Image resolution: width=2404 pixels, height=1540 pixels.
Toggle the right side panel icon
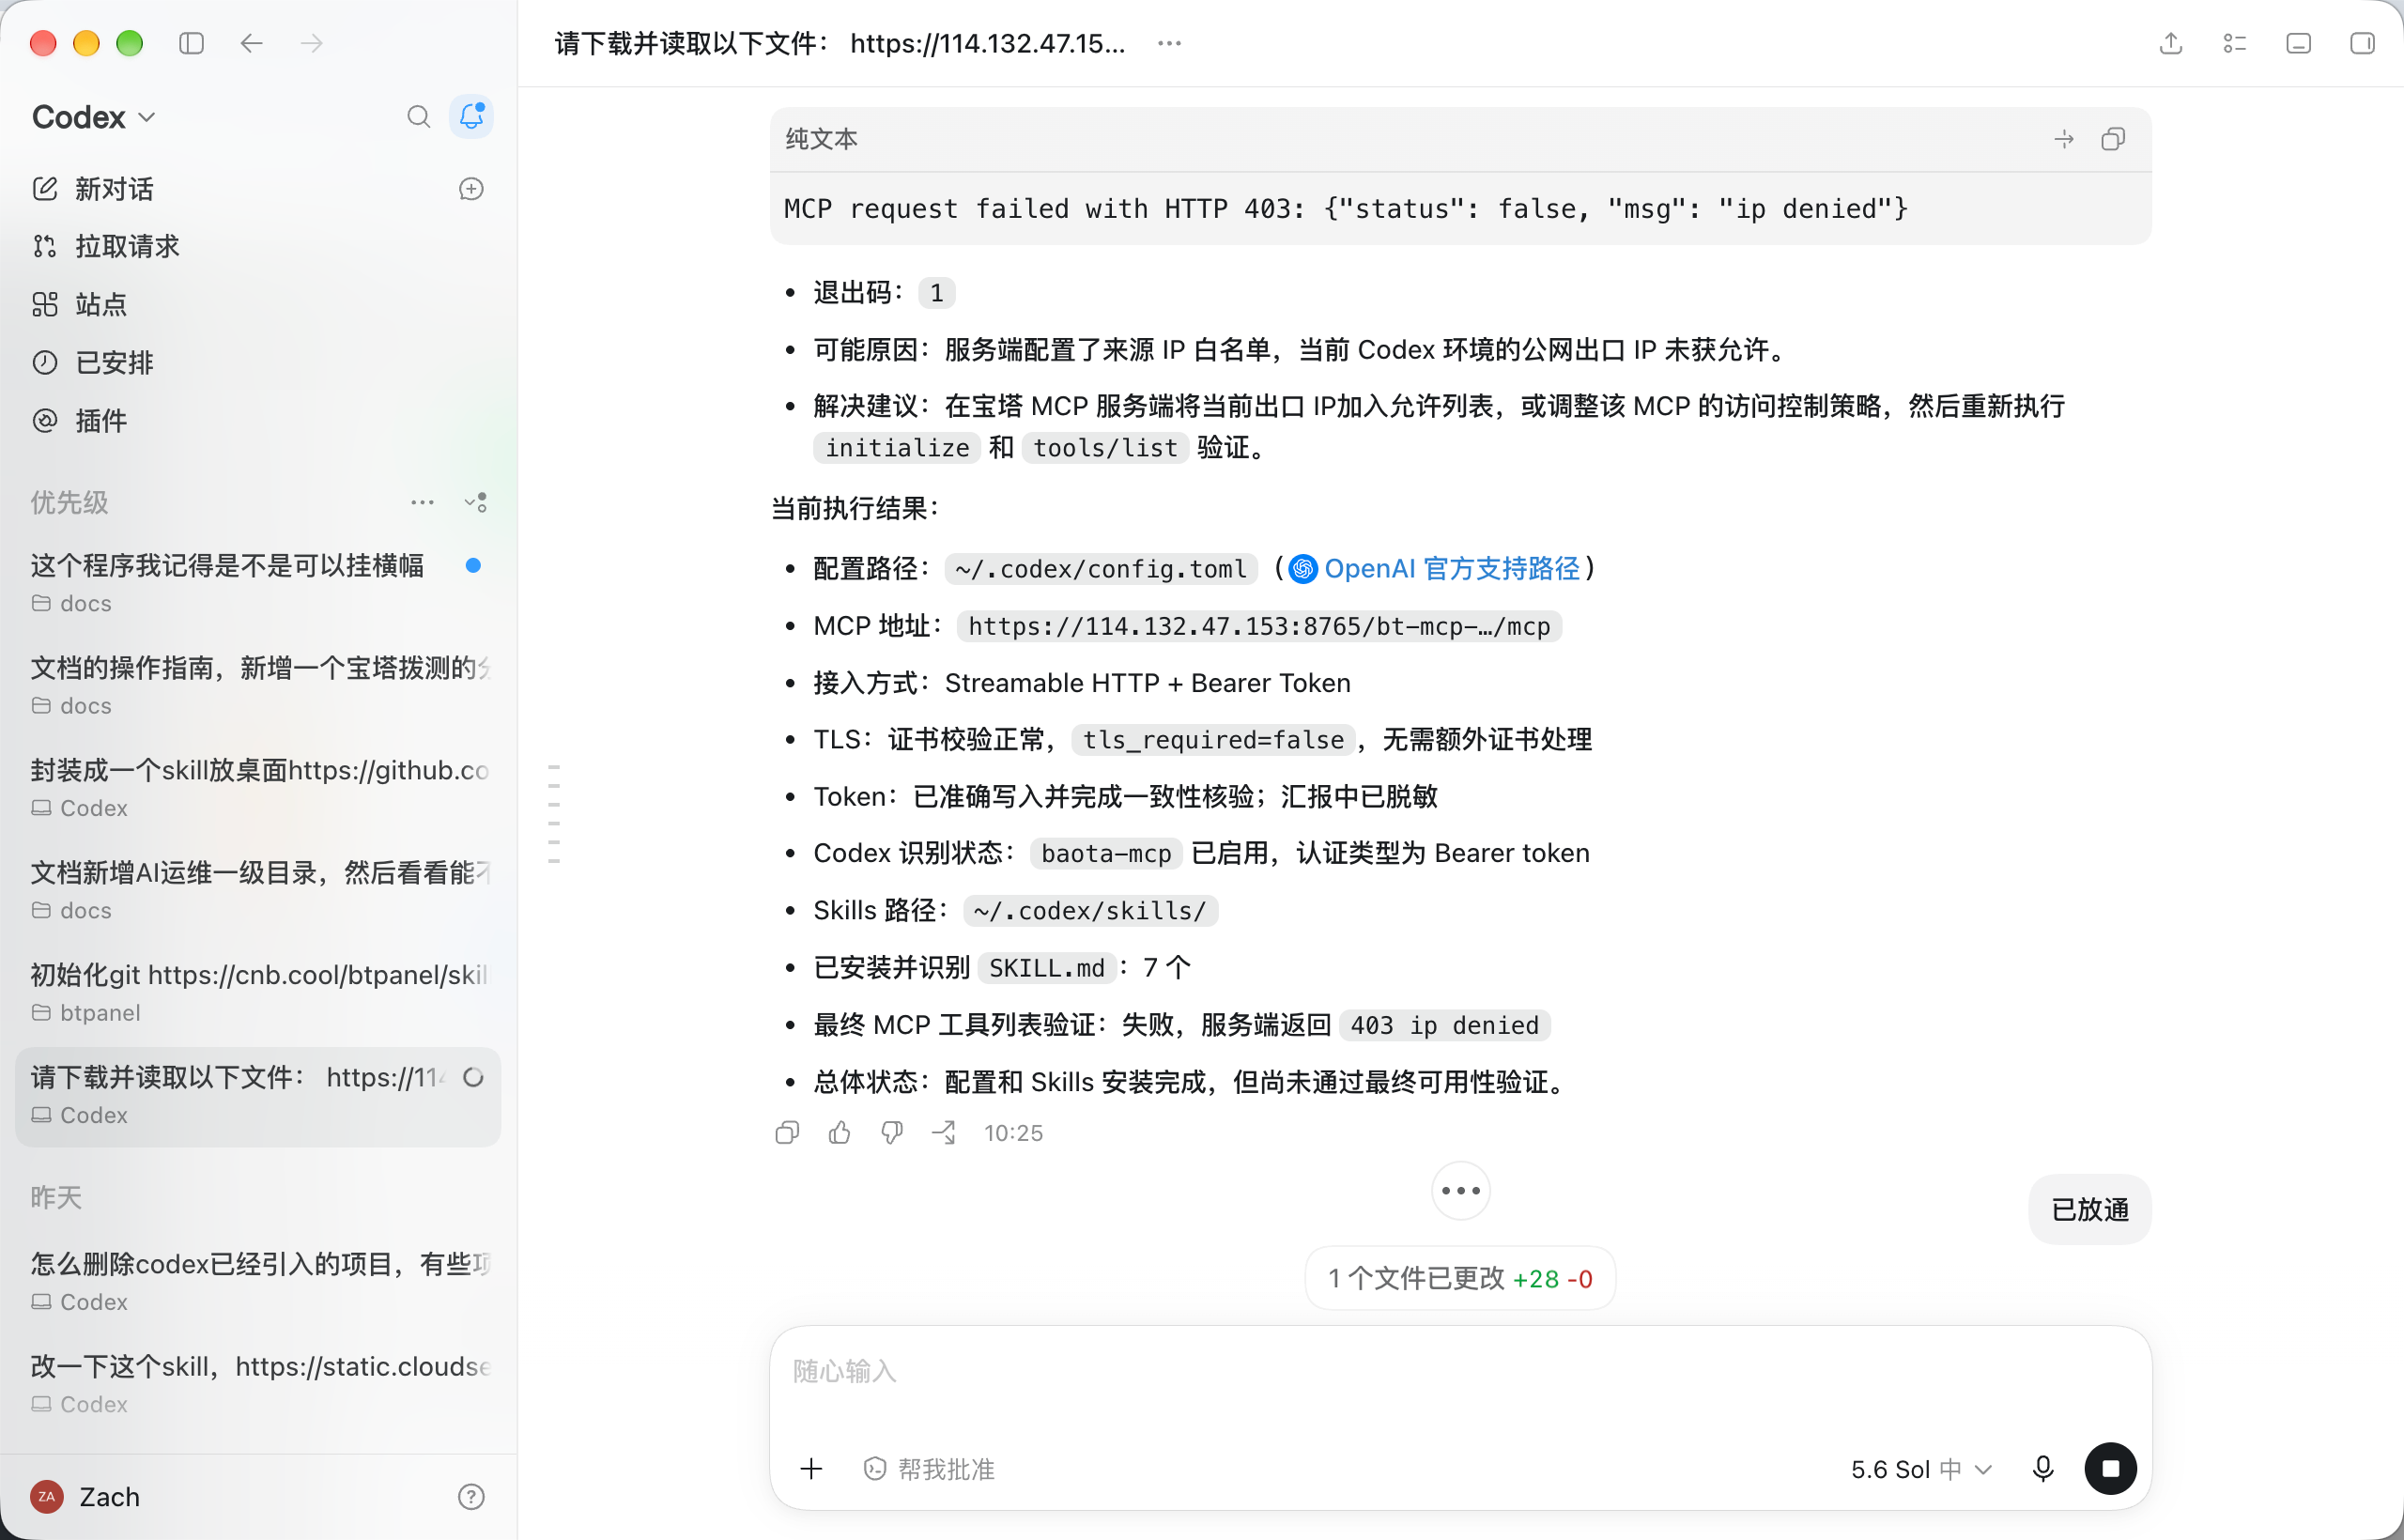(2362, 43)
